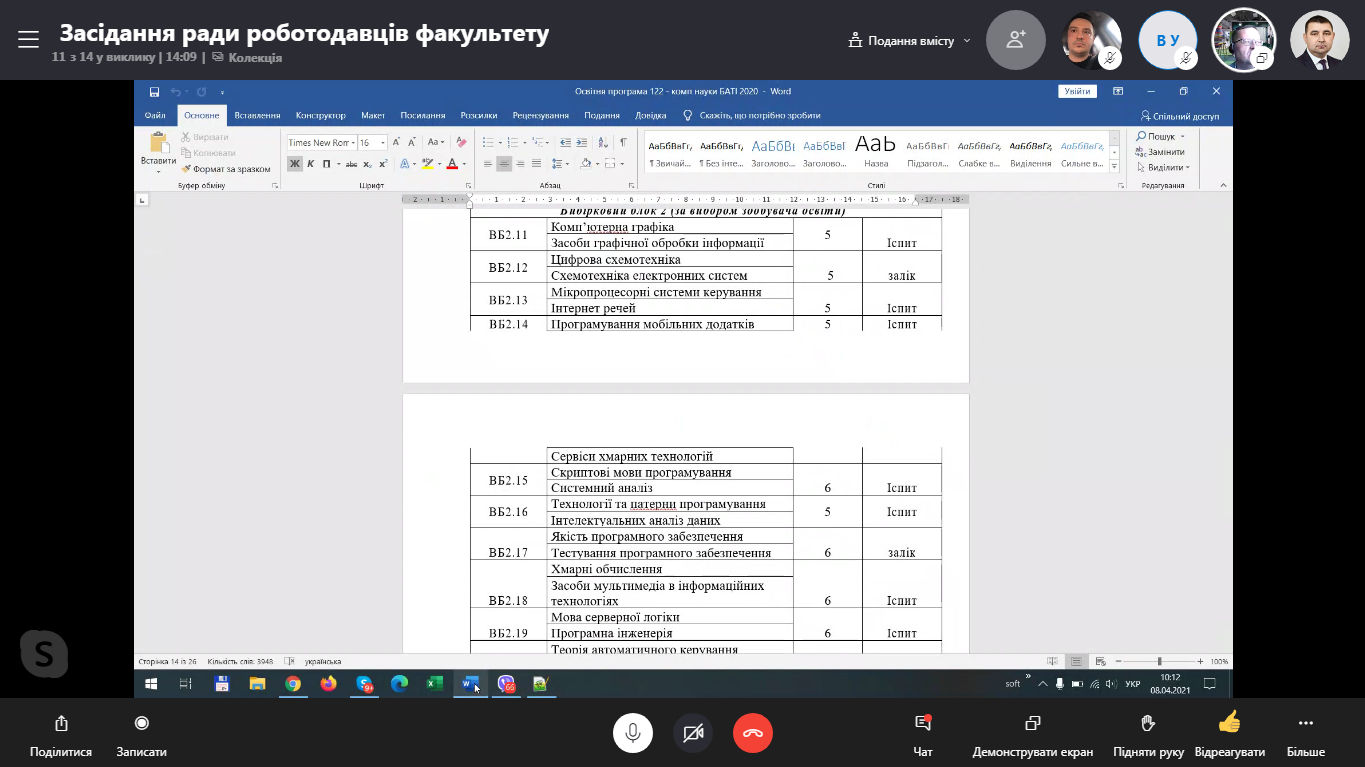Switch to the Посилання tab
This screenshot has width=1365, height=767.
click(x=422, y=115)
